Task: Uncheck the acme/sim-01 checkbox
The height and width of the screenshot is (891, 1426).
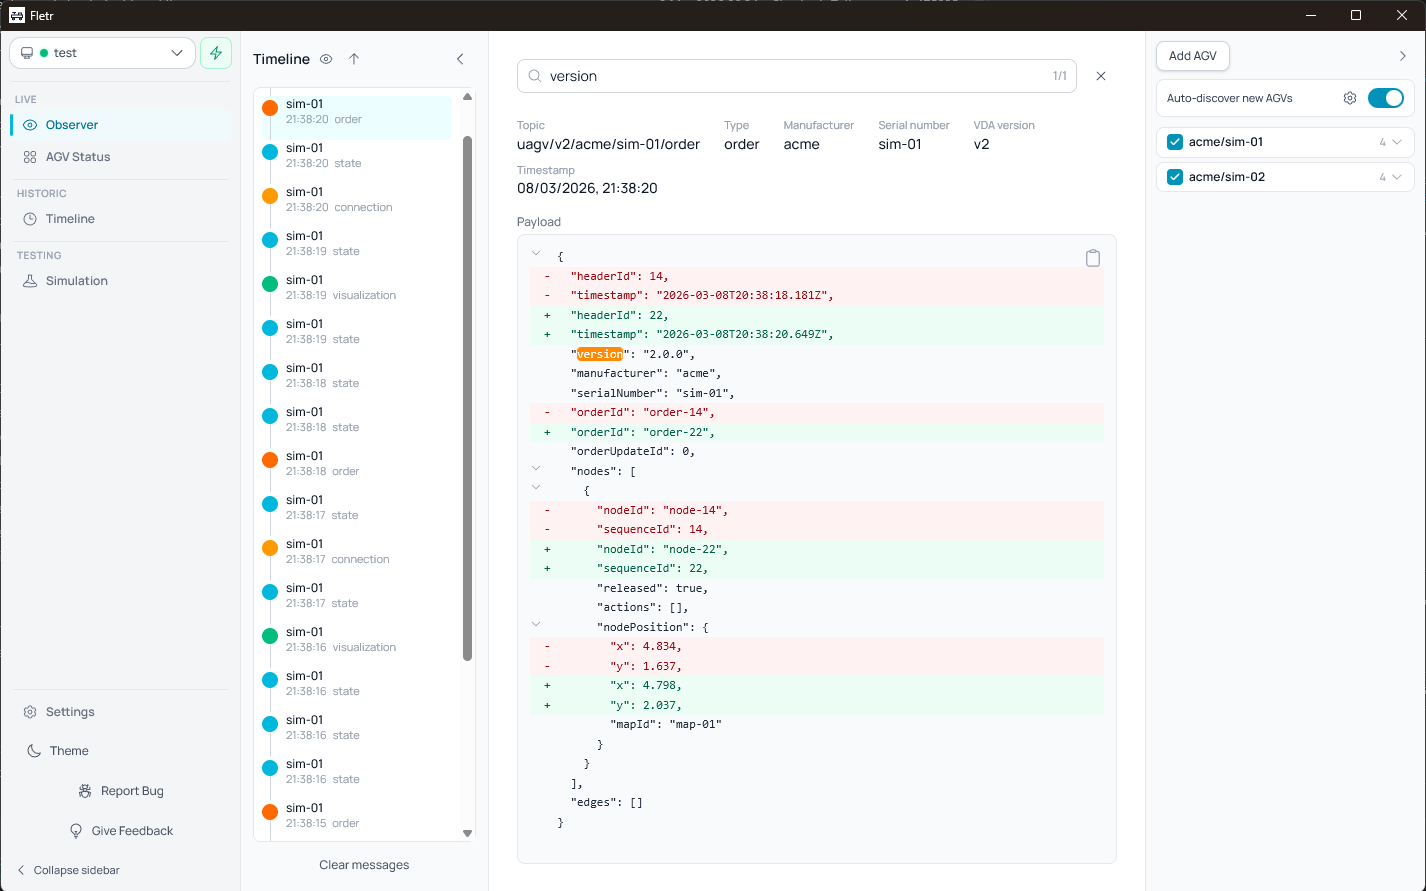Action: [x=1175, y=142]
